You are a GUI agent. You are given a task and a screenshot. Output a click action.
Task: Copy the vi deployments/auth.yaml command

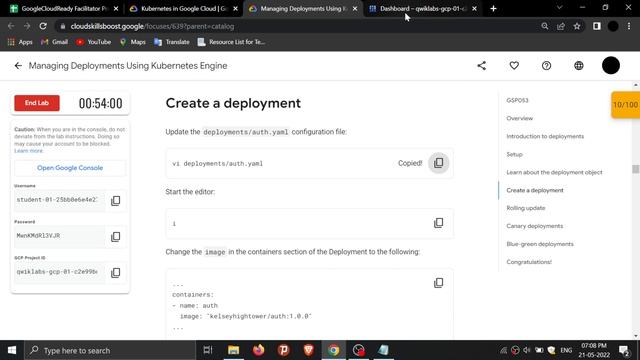click(438, 163)
